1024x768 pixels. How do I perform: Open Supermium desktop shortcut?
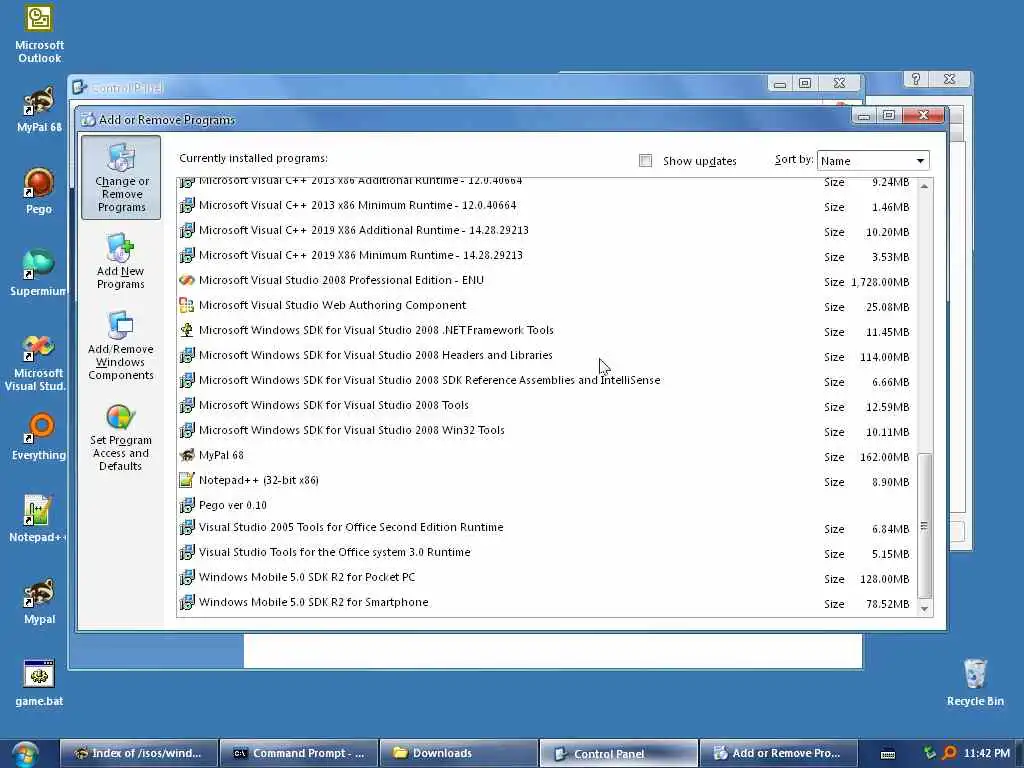39,272
